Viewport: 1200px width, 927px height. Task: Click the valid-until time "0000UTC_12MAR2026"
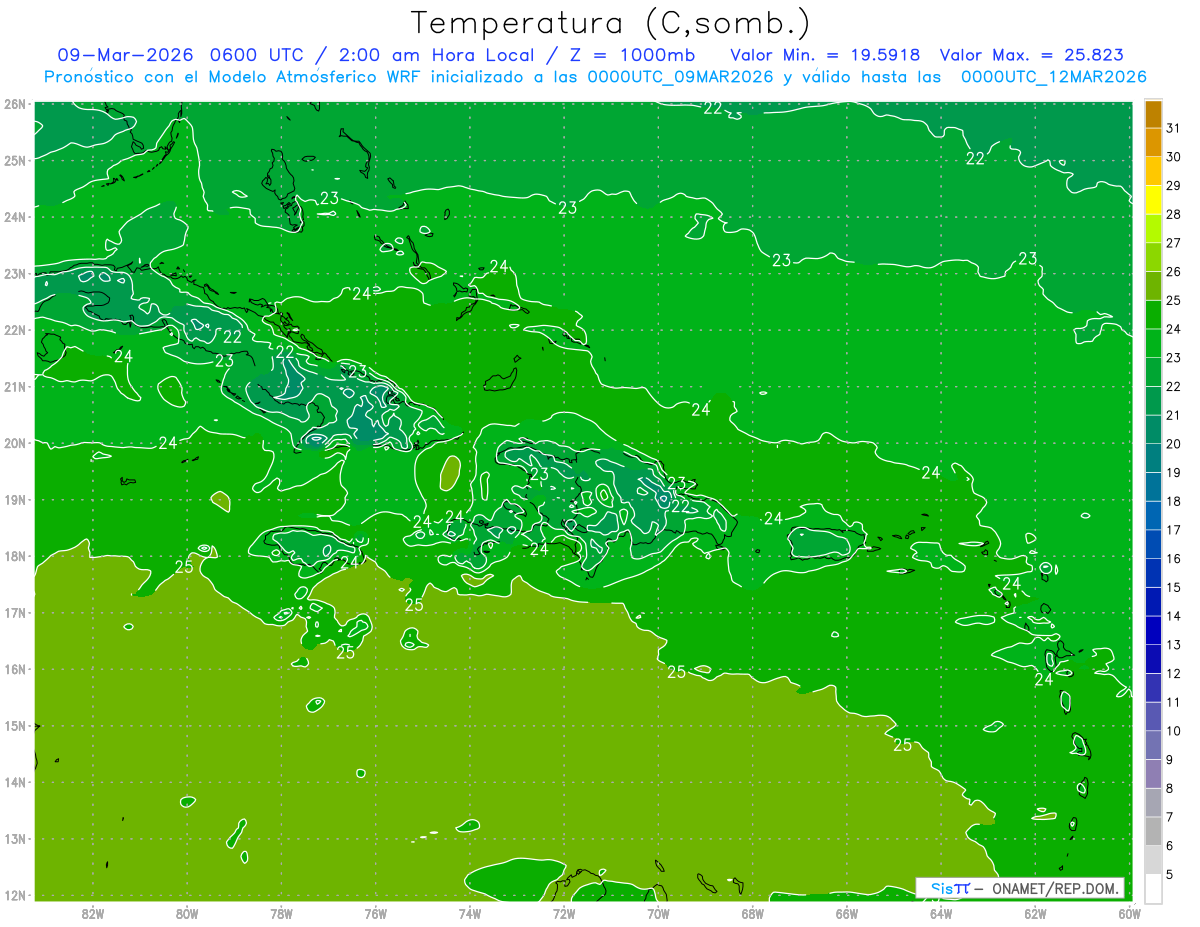pos(1053,77)
